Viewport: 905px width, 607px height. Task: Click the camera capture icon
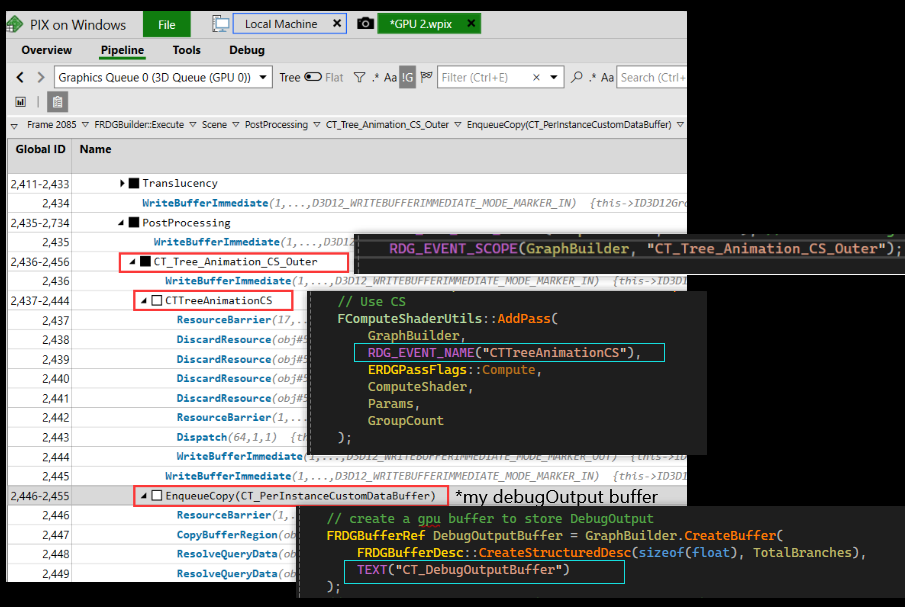[x=365, y=24]
